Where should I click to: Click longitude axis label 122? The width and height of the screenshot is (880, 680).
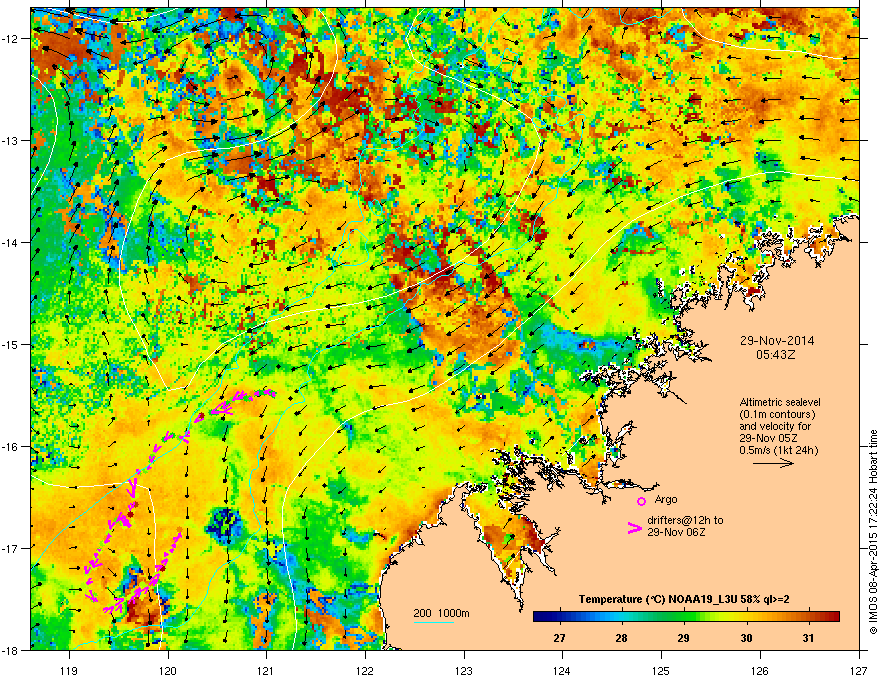365,670
